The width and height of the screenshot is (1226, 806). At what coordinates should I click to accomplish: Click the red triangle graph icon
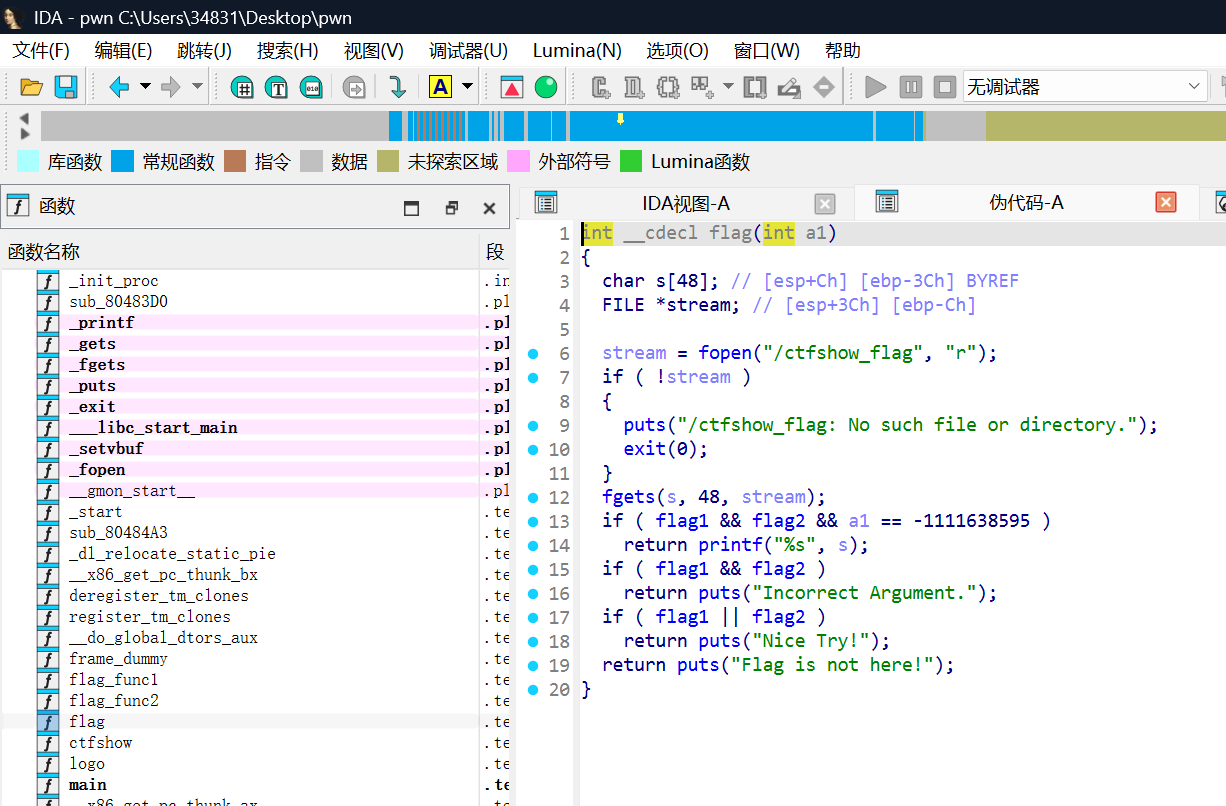tap(512, 87)
